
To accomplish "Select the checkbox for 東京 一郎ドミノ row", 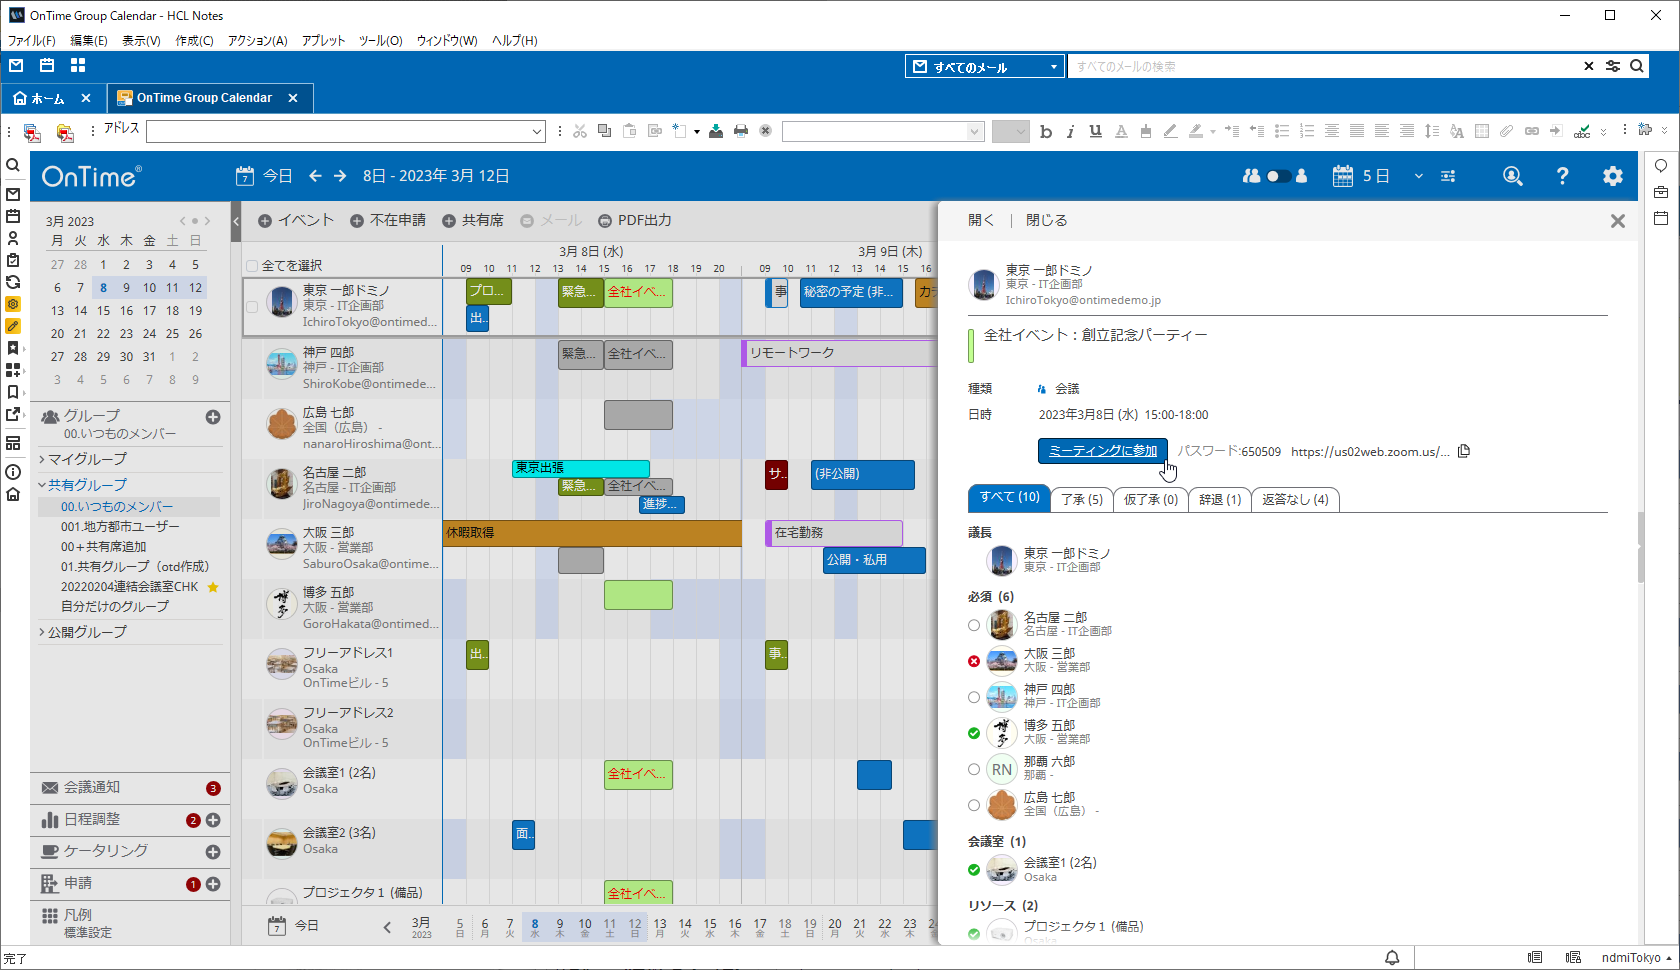I will point(252,307).
